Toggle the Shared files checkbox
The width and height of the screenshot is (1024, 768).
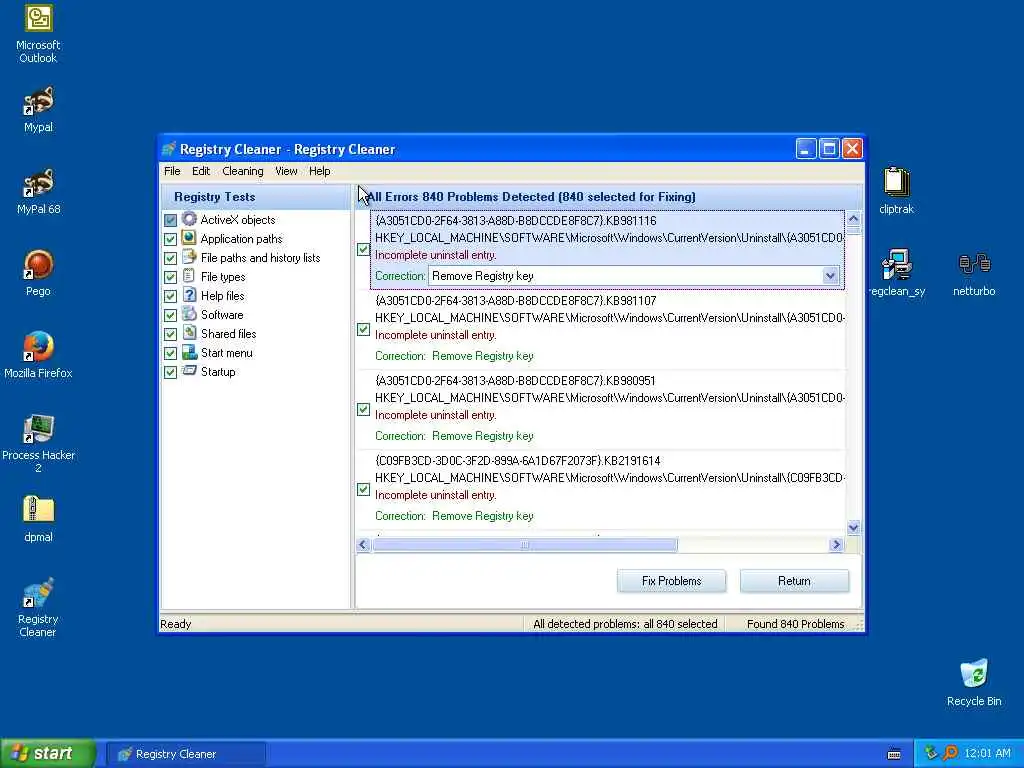[x=170, y=334]
